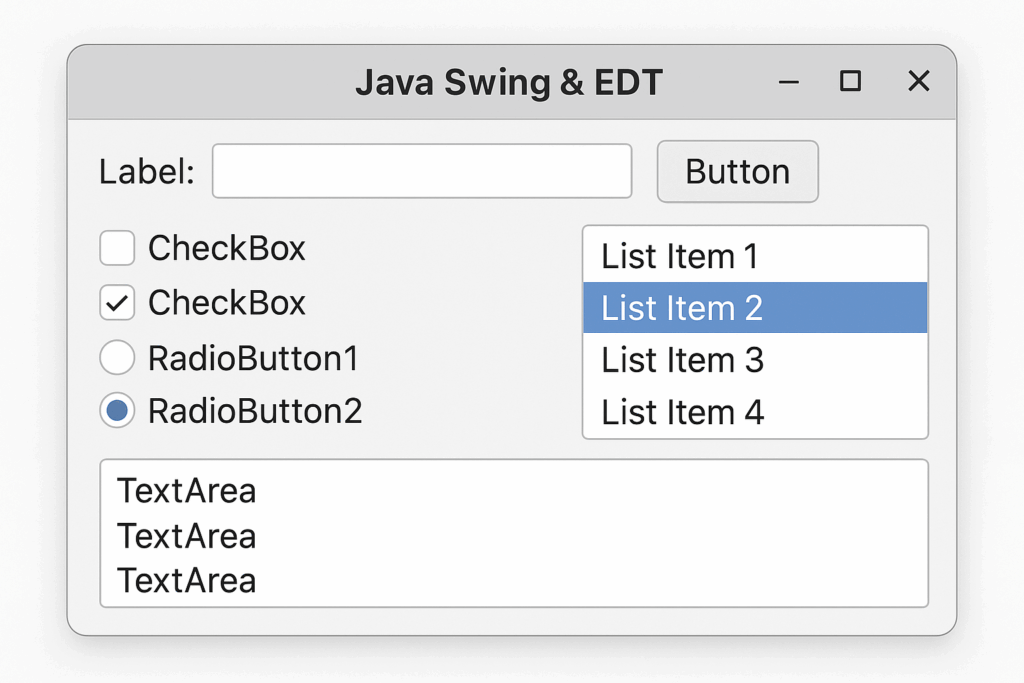Select the RadioButton1 option
This screenshot has height=683, width=1024.
tap(117, 358)
